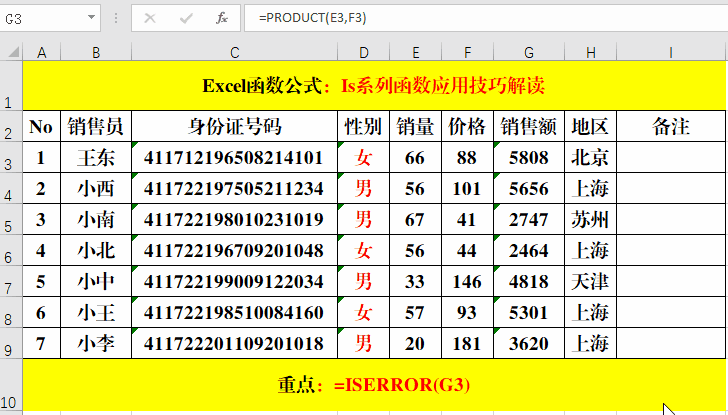Click the empty 备注 cell in row 3

point(671,157)
